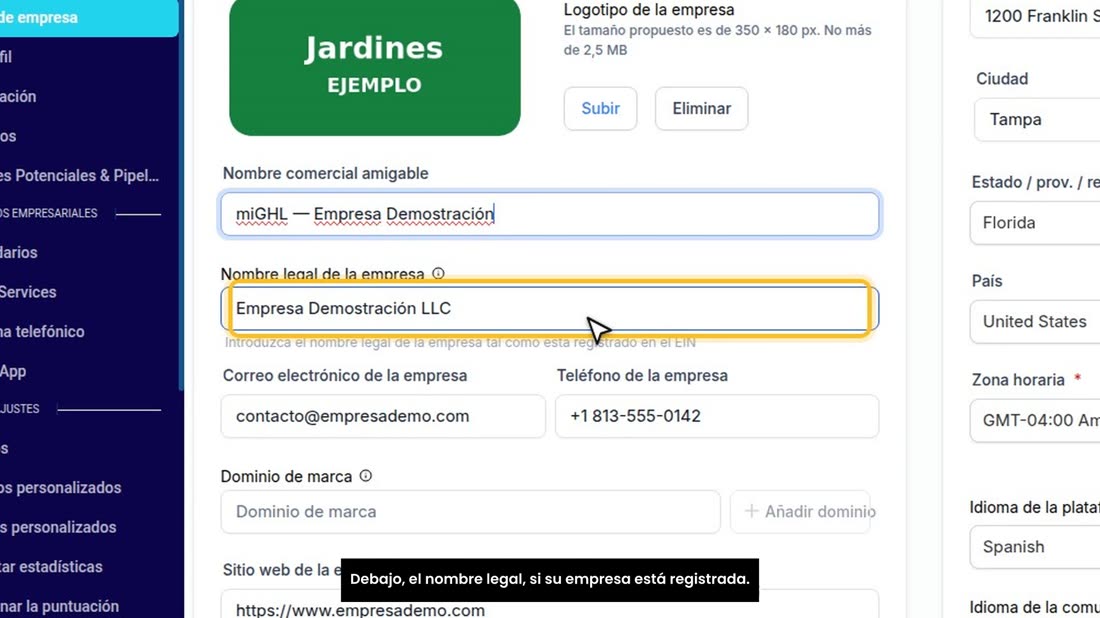Click the sidebar vertical scrollbar

(x=181, y=195)
